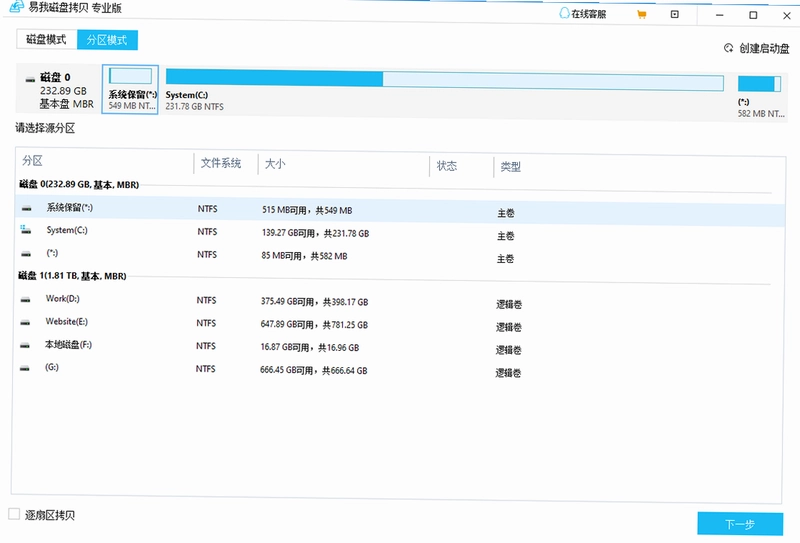
Task: Click drive icon next to Work(D:)
Action: (26, 300)
